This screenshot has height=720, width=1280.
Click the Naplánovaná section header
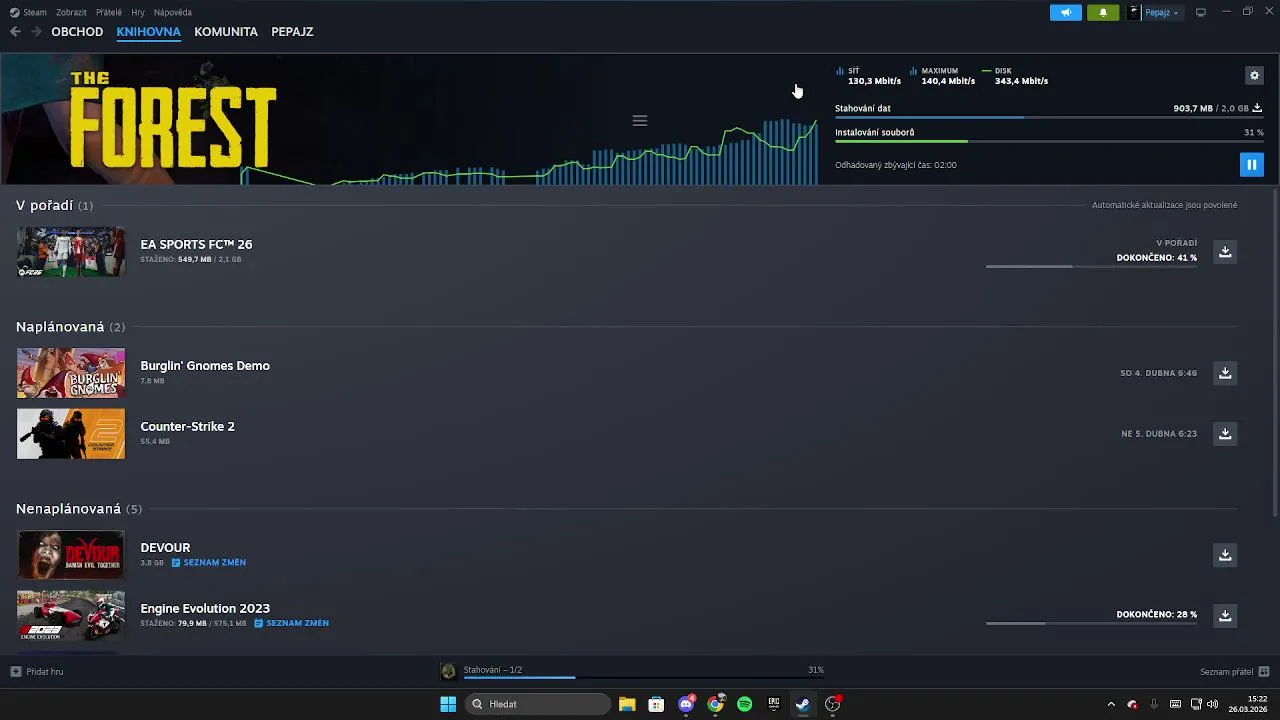coord(70,327)
